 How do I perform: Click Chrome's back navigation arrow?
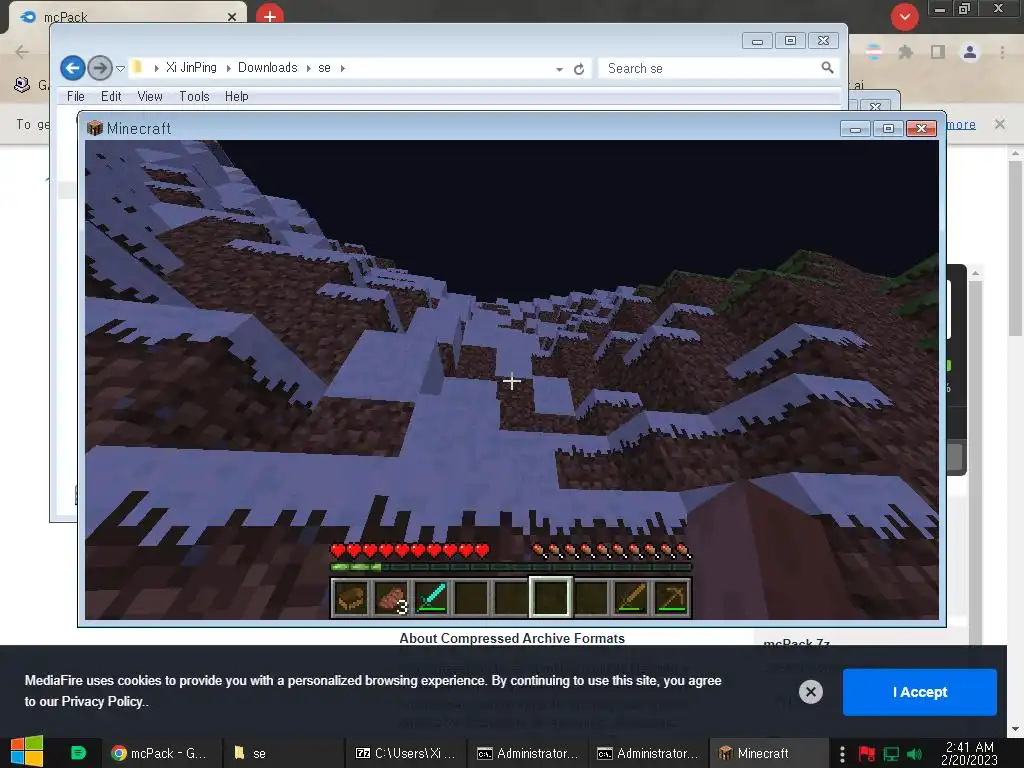coord(22,52)
